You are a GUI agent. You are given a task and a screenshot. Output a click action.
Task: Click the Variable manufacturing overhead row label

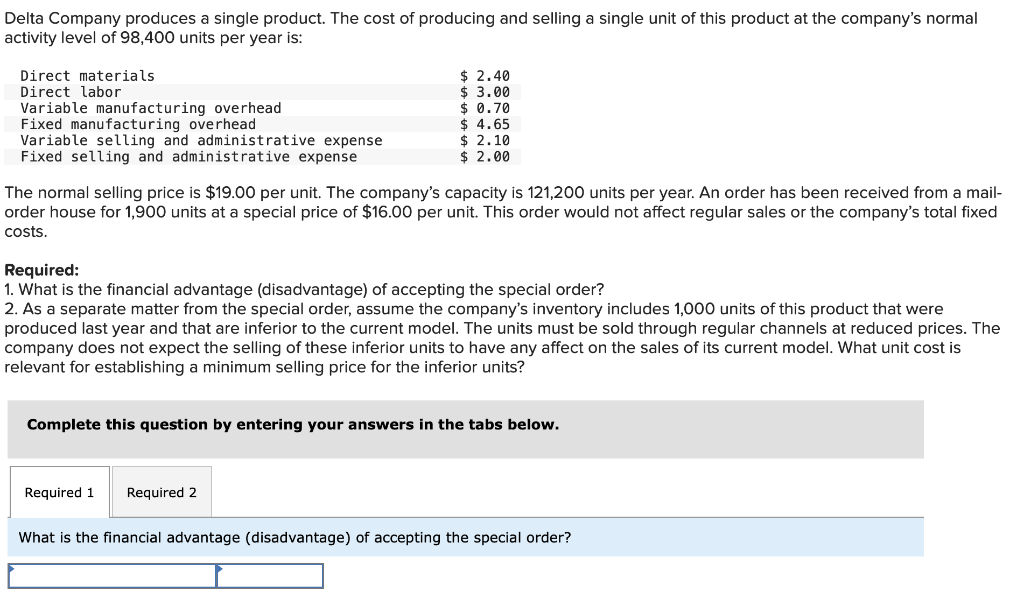coord(151,108)
